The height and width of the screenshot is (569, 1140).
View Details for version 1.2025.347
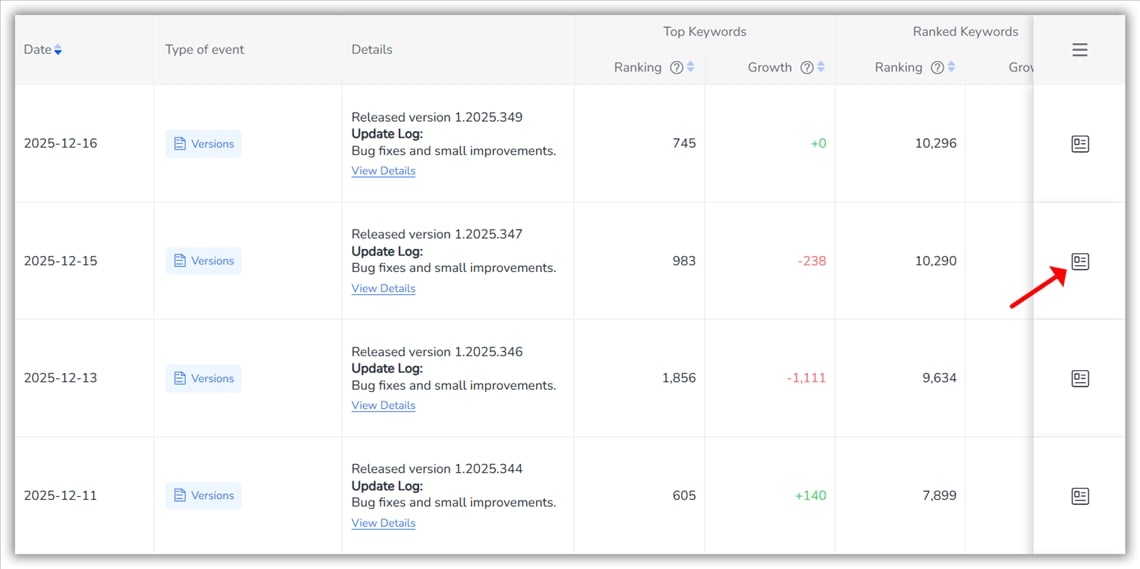383,289
